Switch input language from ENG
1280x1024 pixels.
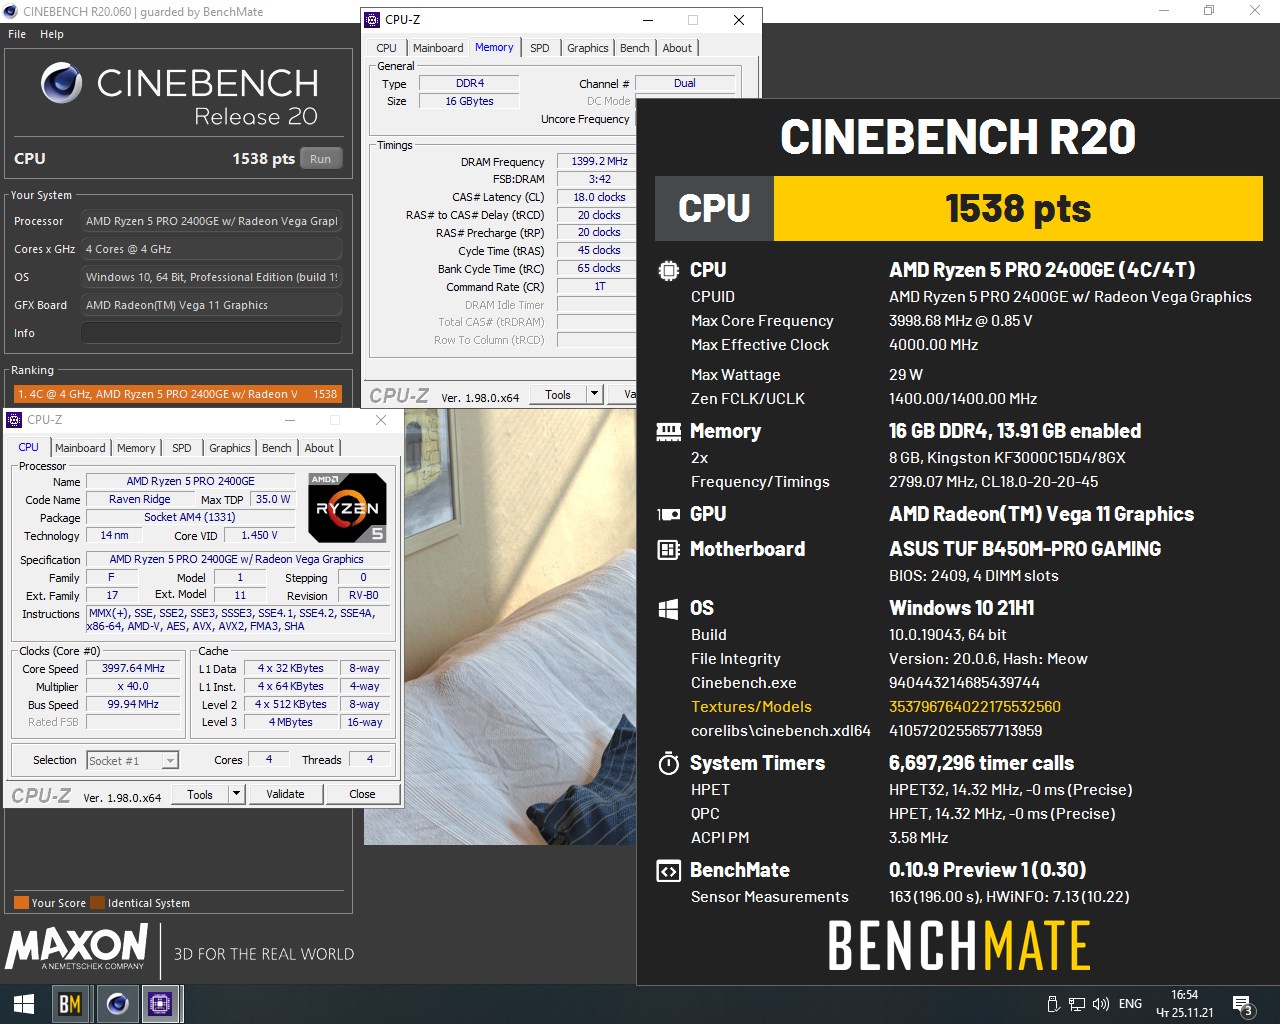point(1130,1004)
